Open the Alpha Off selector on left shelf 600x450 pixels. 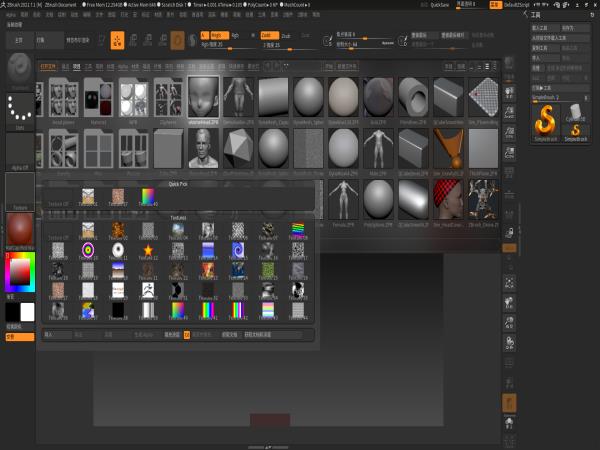(20, 152)
